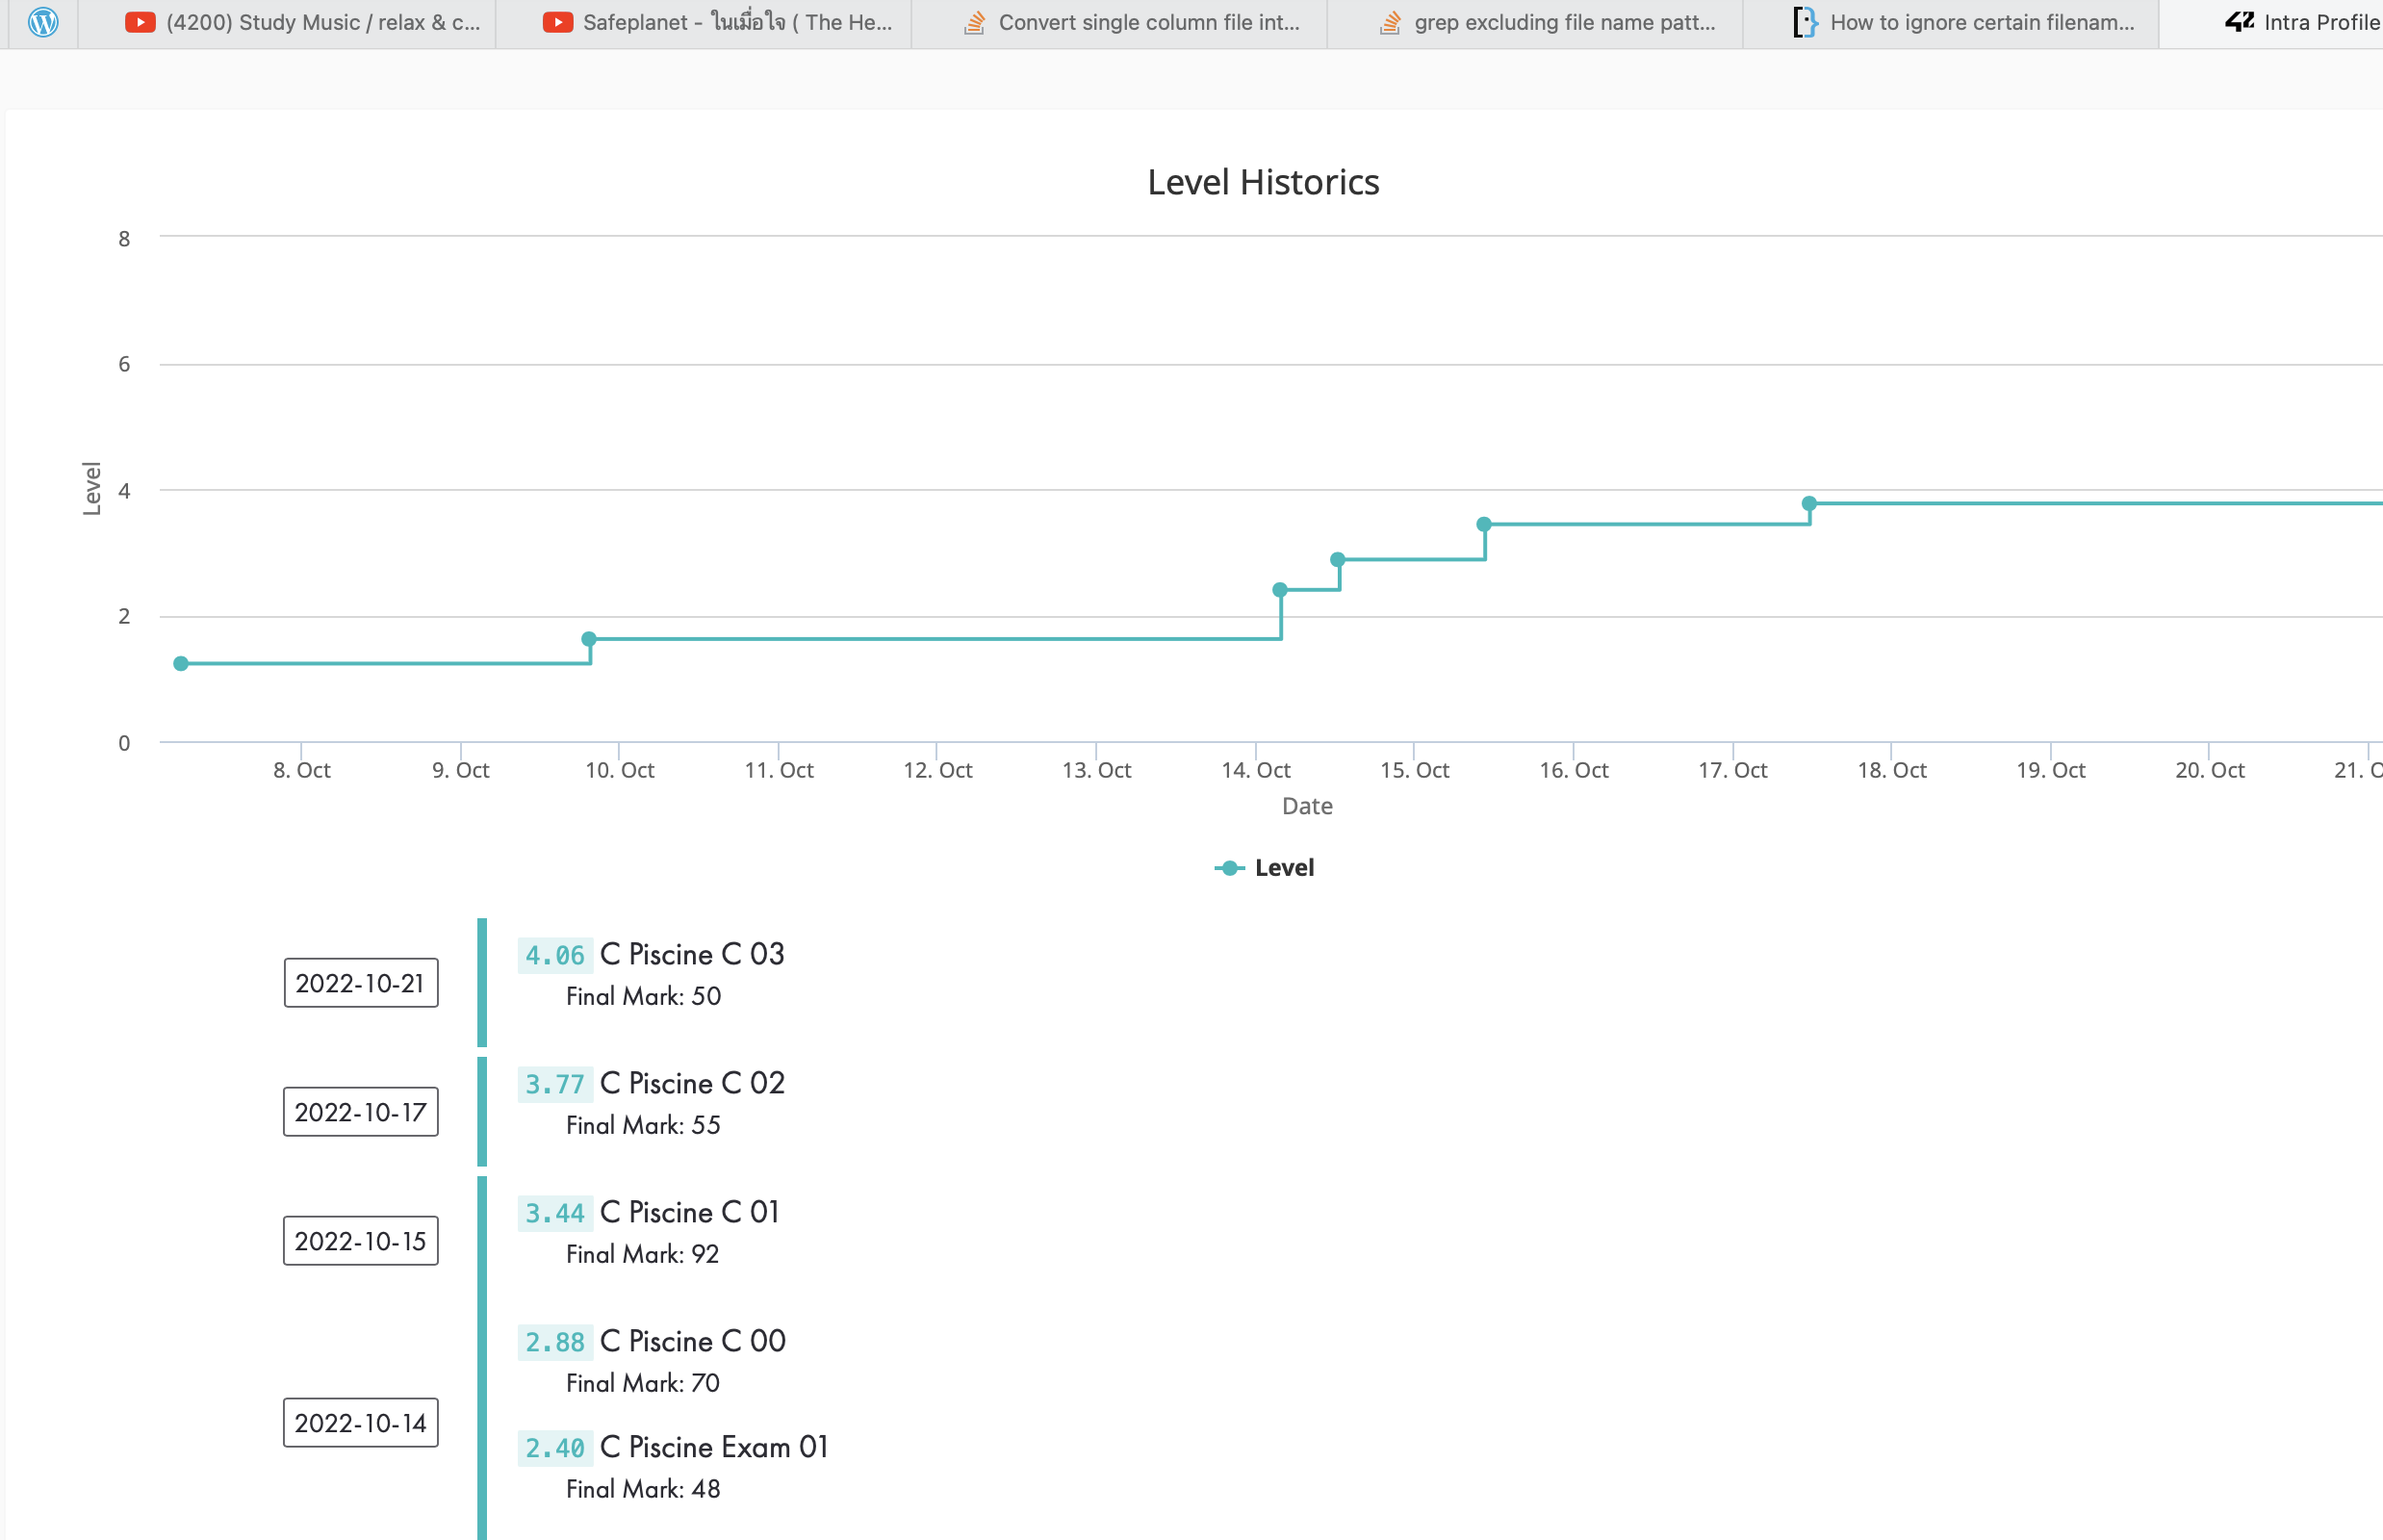
Task: Click the 42 logo on Intra Profile tab
Action: pos(2239,22)
